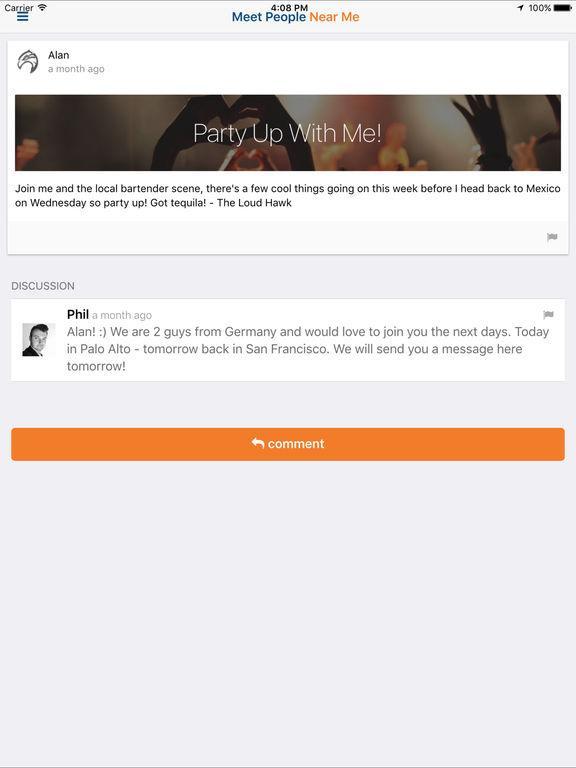Viewport: 576px width, 768px height.
Task: Tap the 'a month ago' timestamp under Alan
Action: 76,69
